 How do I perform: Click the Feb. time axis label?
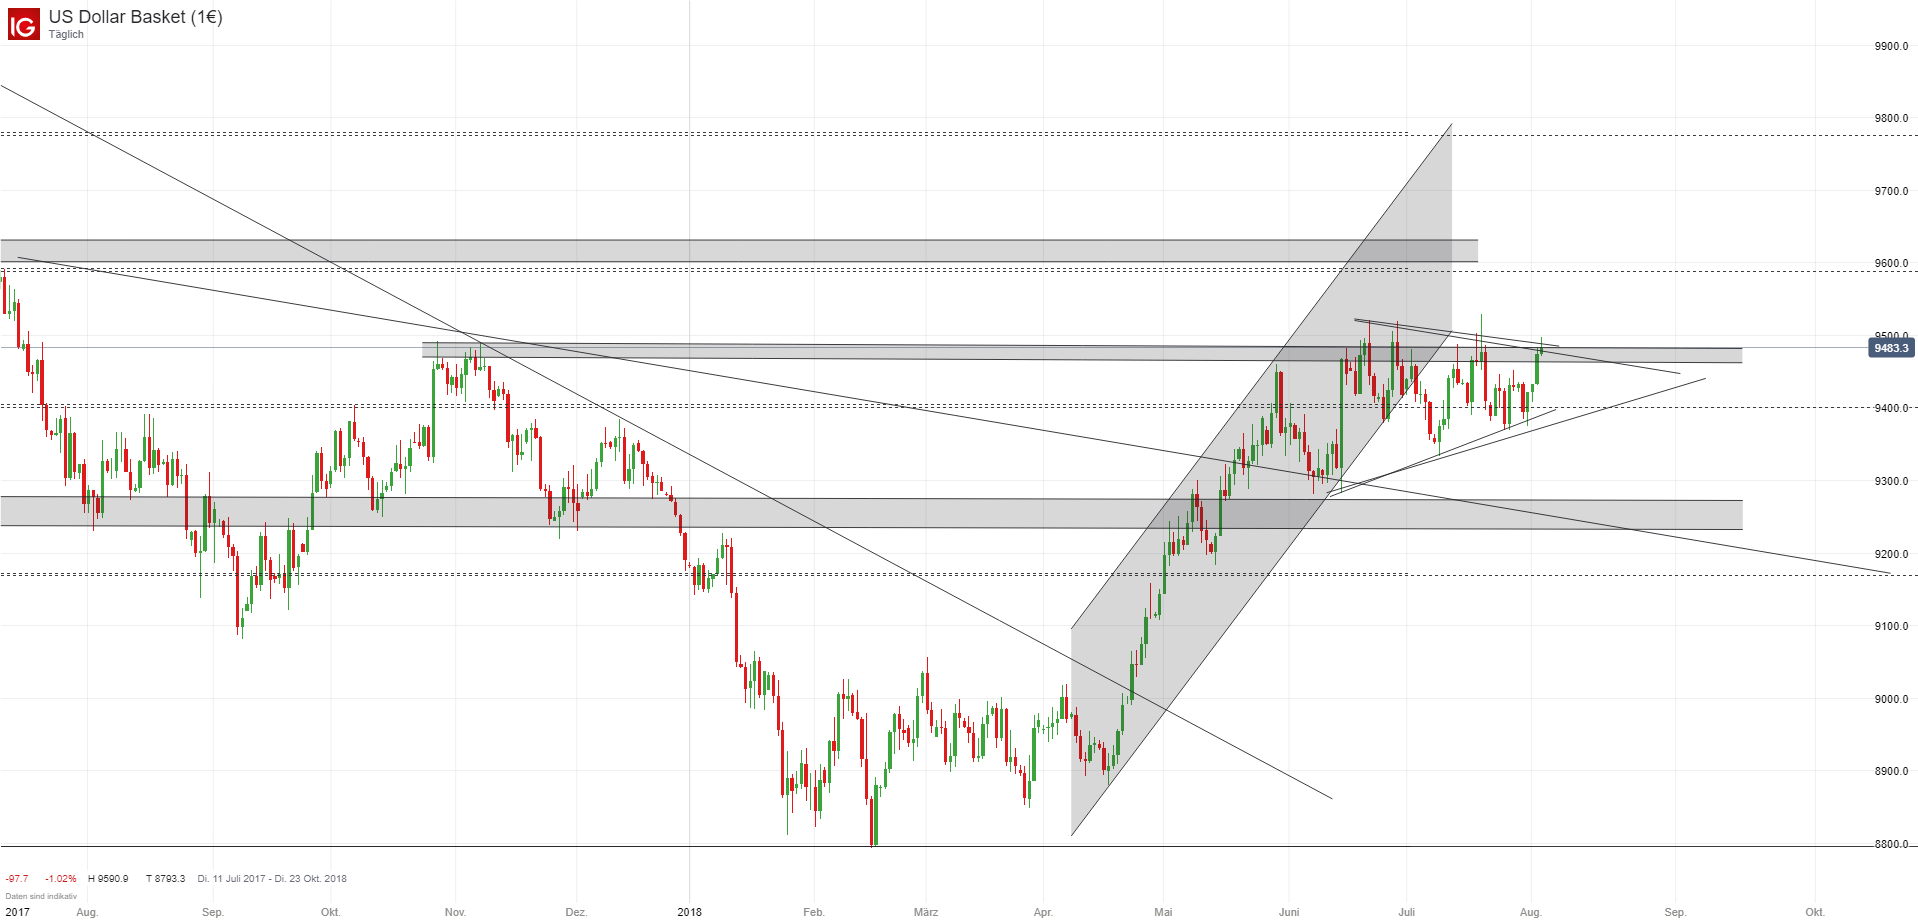[814, 912]
